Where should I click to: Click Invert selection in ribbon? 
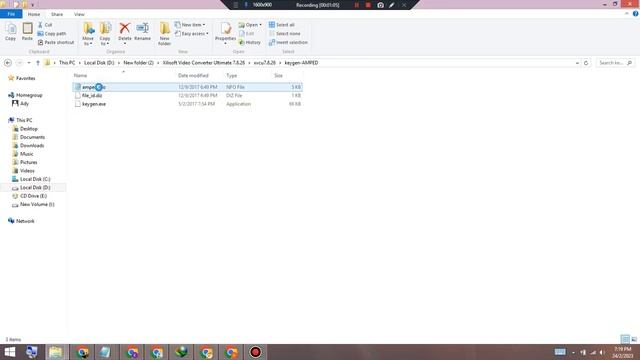[288, 42]
